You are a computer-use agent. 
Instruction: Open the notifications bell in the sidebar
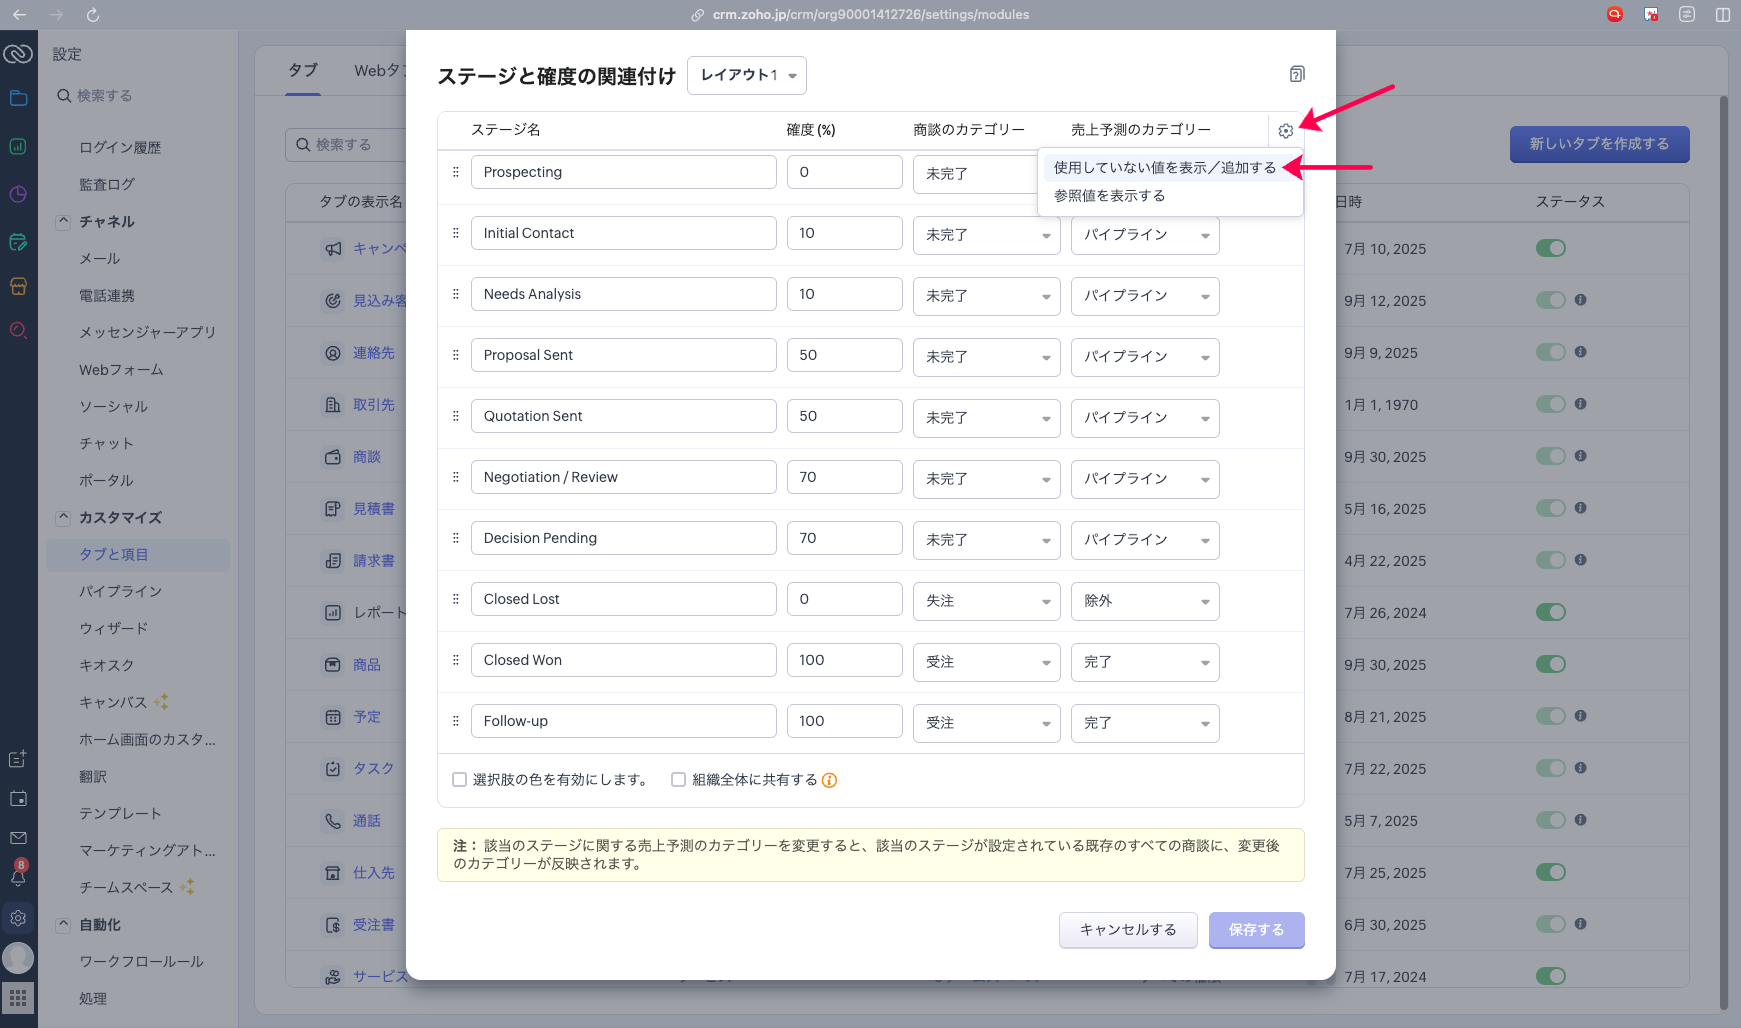tap(18, 877)
